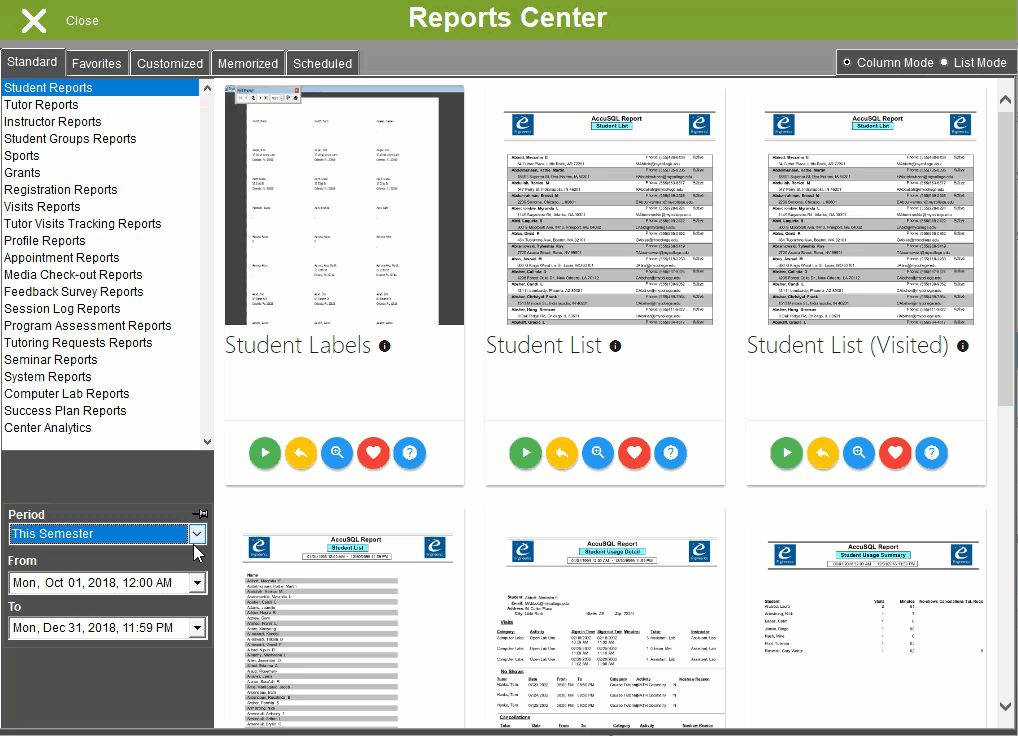This screenshot has height=736, width=1018.
Task: Preview Student Labels with blue magnifier icon
Action: point(338,452)
